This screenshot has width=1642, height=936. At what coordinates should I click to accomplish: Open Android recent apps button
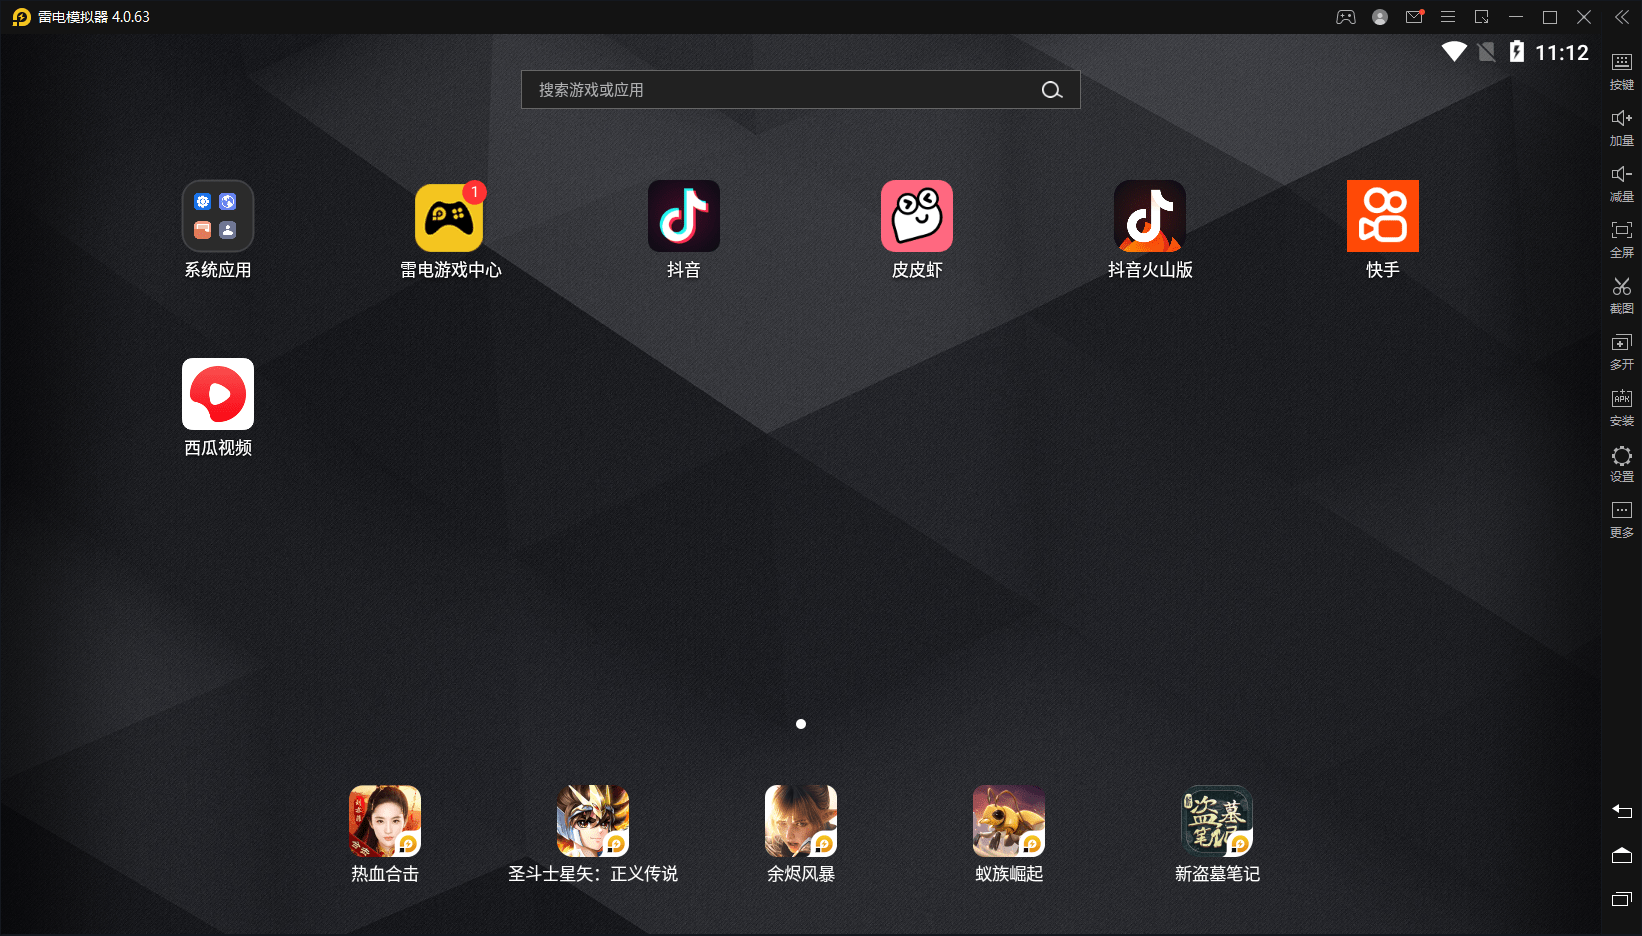1622,899
